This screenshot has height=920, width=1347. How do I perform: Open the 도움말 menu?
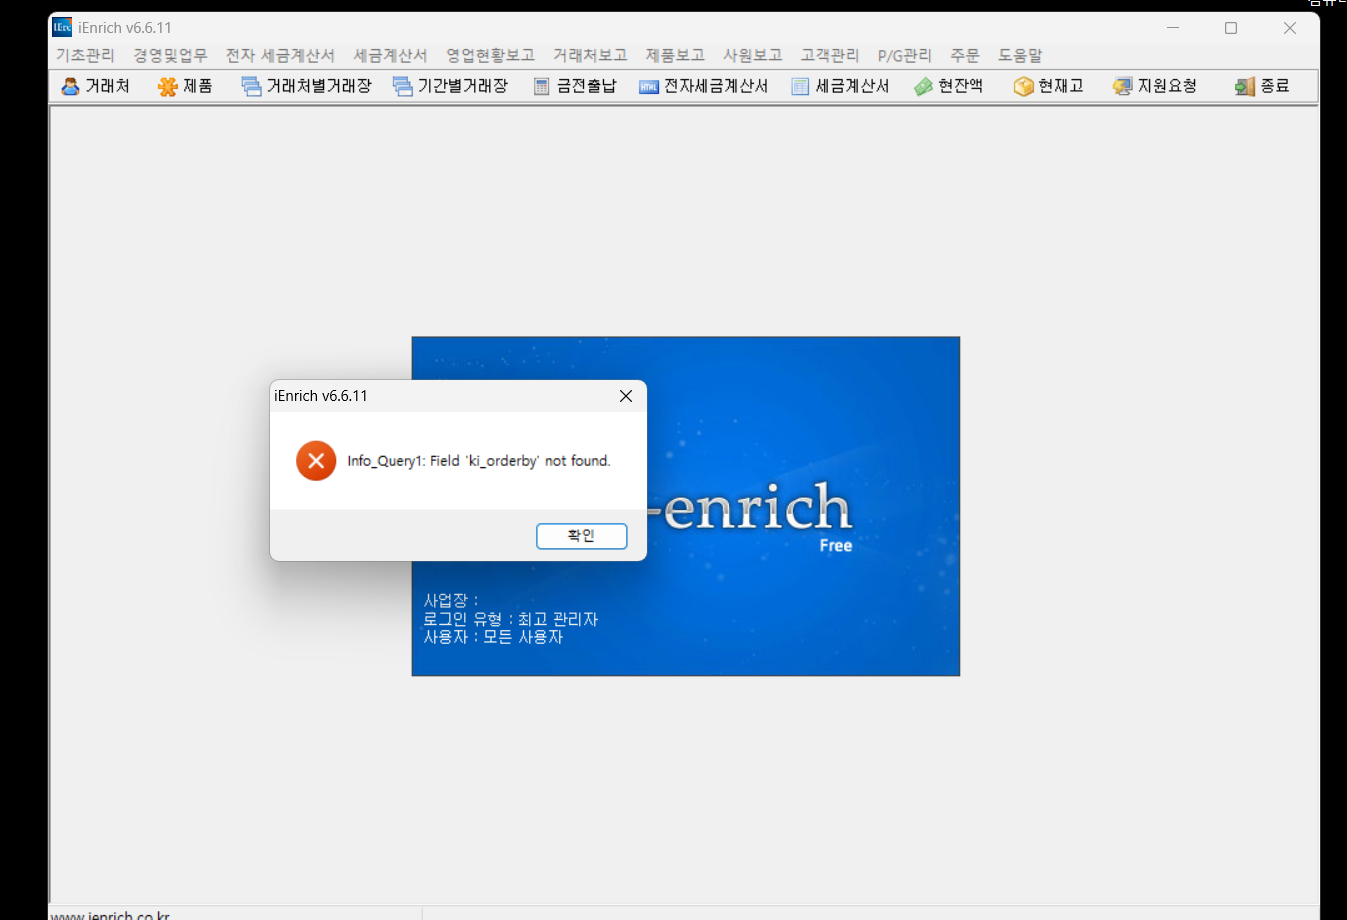coord(1019,56)
